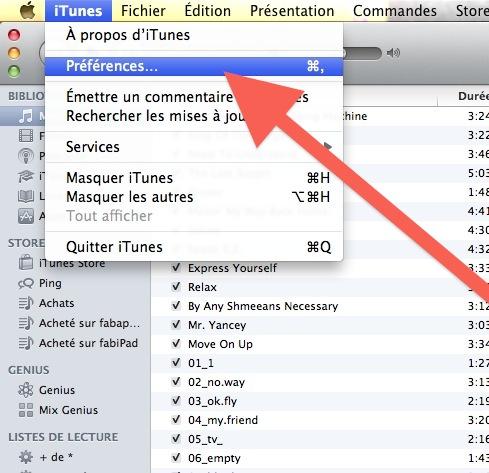
Task: Open the Présentation menu
Action: [x=292, y=11]
